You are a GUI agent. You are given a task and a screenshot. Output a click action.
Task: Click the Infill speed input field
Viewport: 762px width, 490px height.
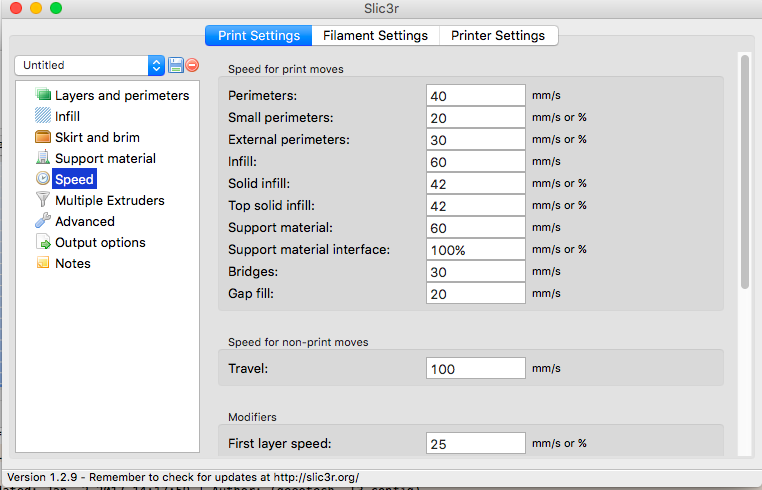coord(476,161)
